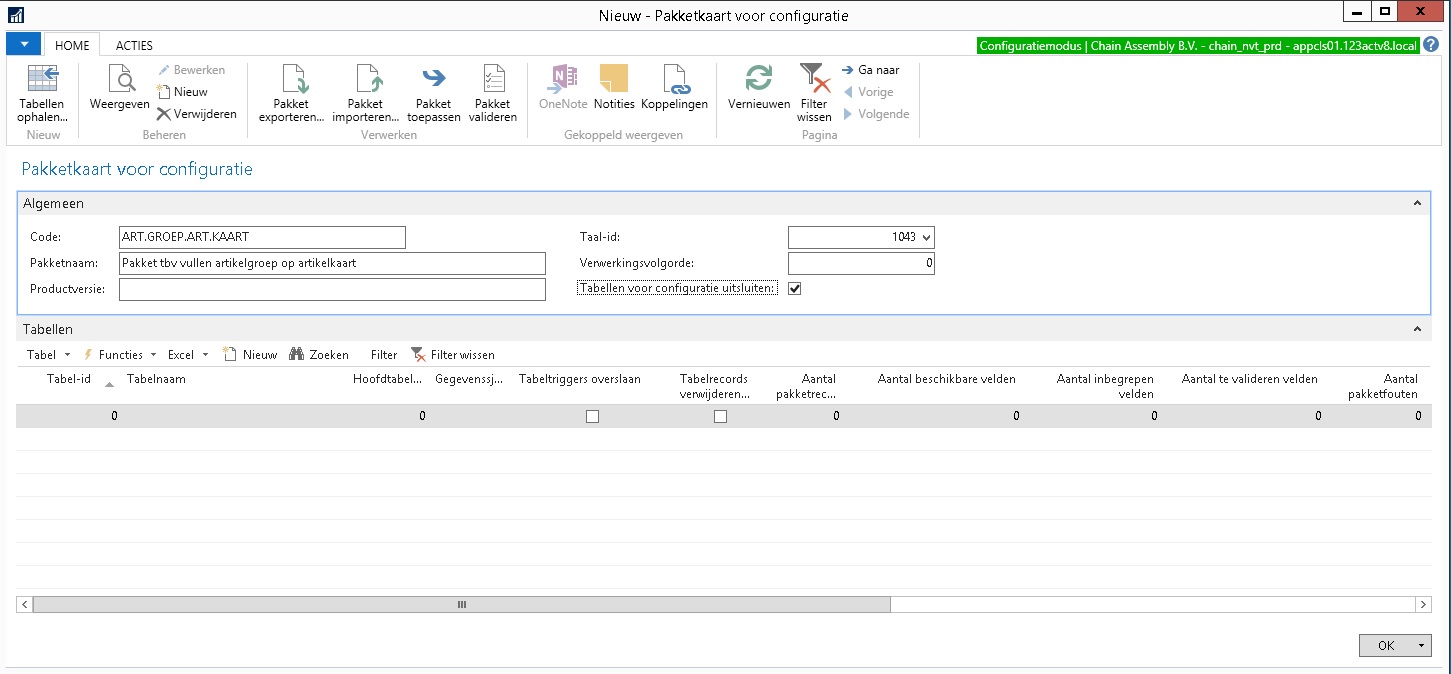Image resolution: width=1451 pixels, height=674 pixels.
Task: Create a new package via ribbon Nieuw
Action: coord(182,92)
